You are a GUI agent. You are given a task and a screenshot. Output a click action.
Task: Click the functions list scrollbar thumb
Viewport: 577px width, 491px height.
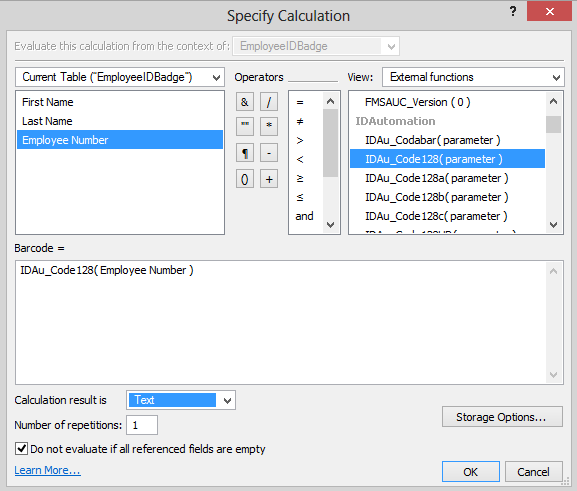click(553, 124)
